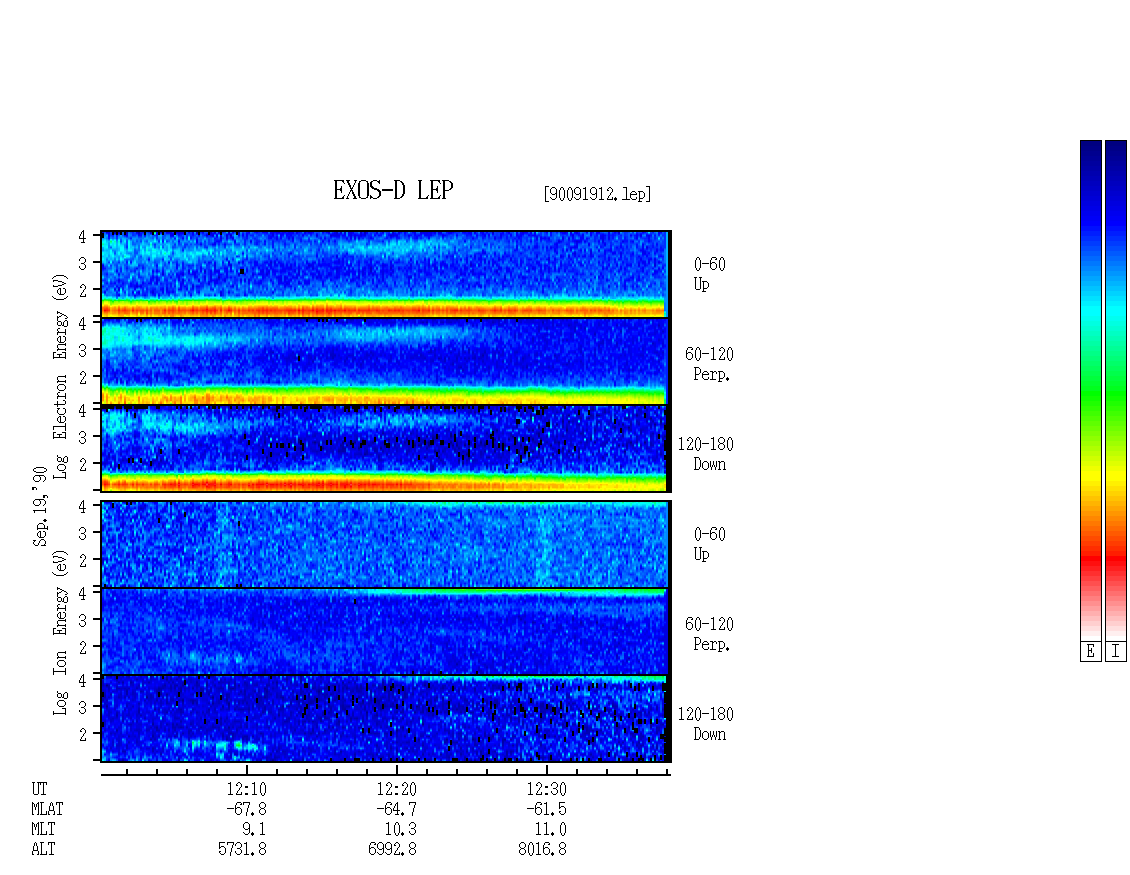Select the file name [90091912.lep] label

pyautogui.click(x=597, y=194)
